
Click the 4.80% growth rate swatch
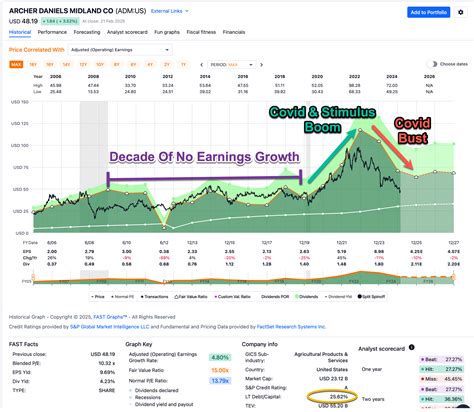[220, 358]
